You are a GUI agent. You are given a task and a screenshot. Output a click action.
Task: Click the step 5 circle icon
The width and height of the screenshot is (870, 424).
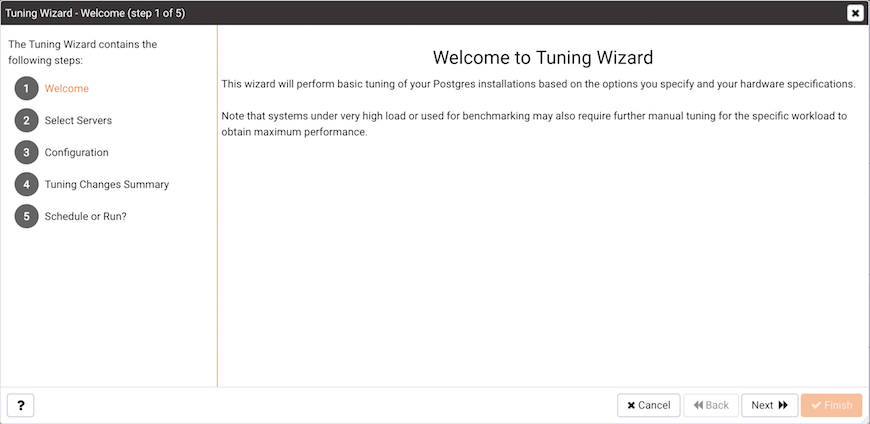27,216
